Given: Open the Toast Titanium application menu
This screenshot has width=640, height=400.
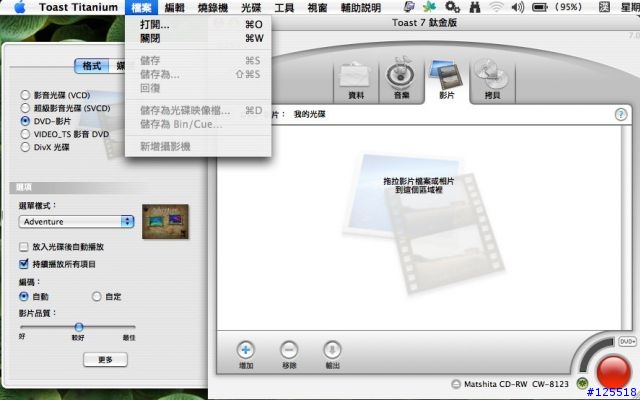Looking at the screenshot, I should pyautogui.click(x=78, y=7).
